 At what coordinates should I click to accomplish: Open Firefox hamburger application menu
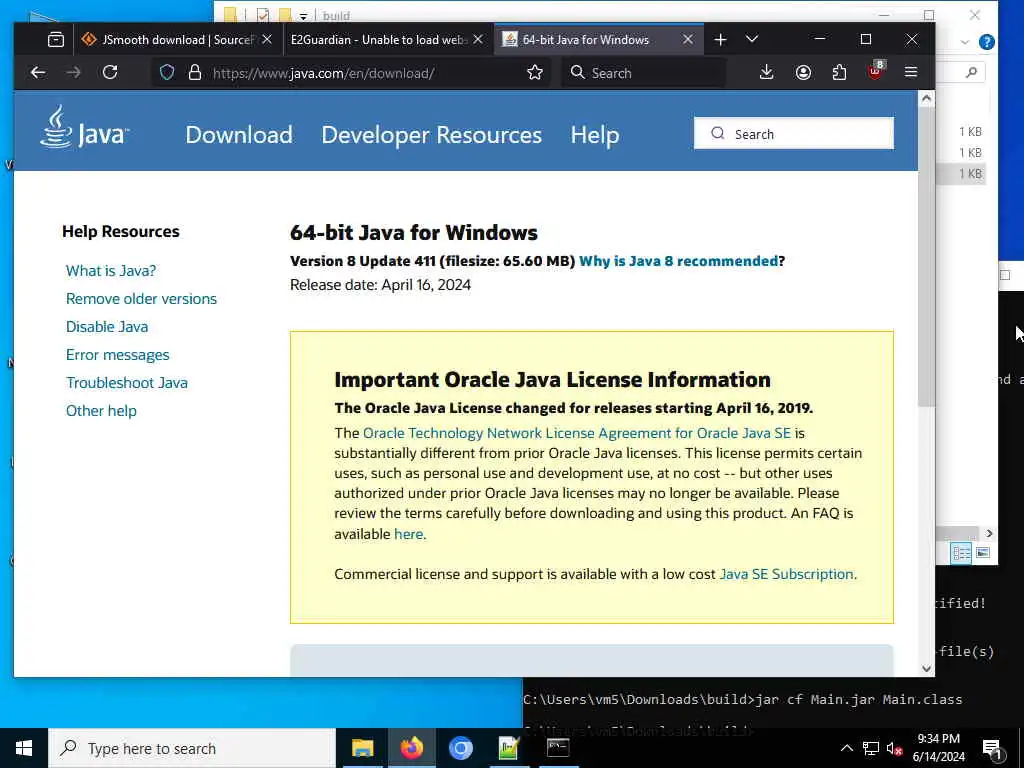tap(911, 72)
